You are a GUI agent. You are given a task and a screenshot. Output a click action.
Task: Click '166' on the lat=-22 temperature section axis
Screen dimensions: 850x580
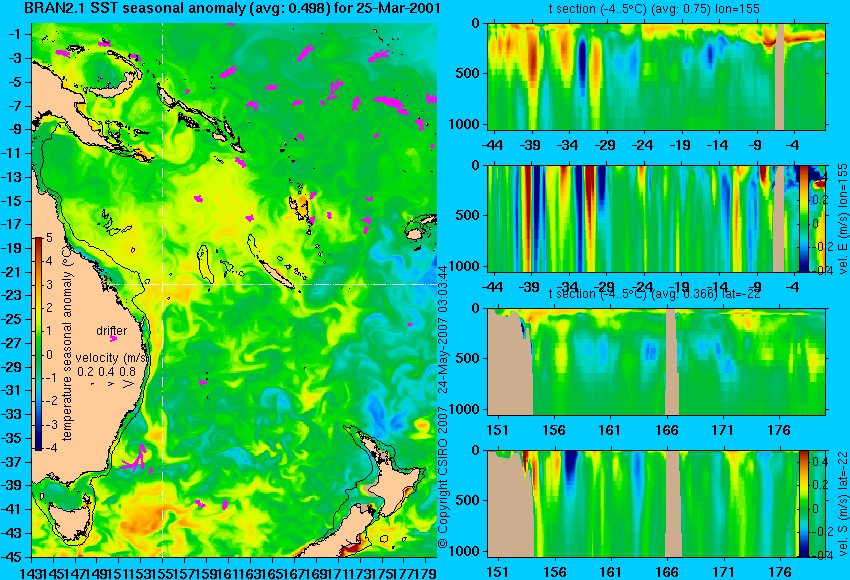click(667, 430)
